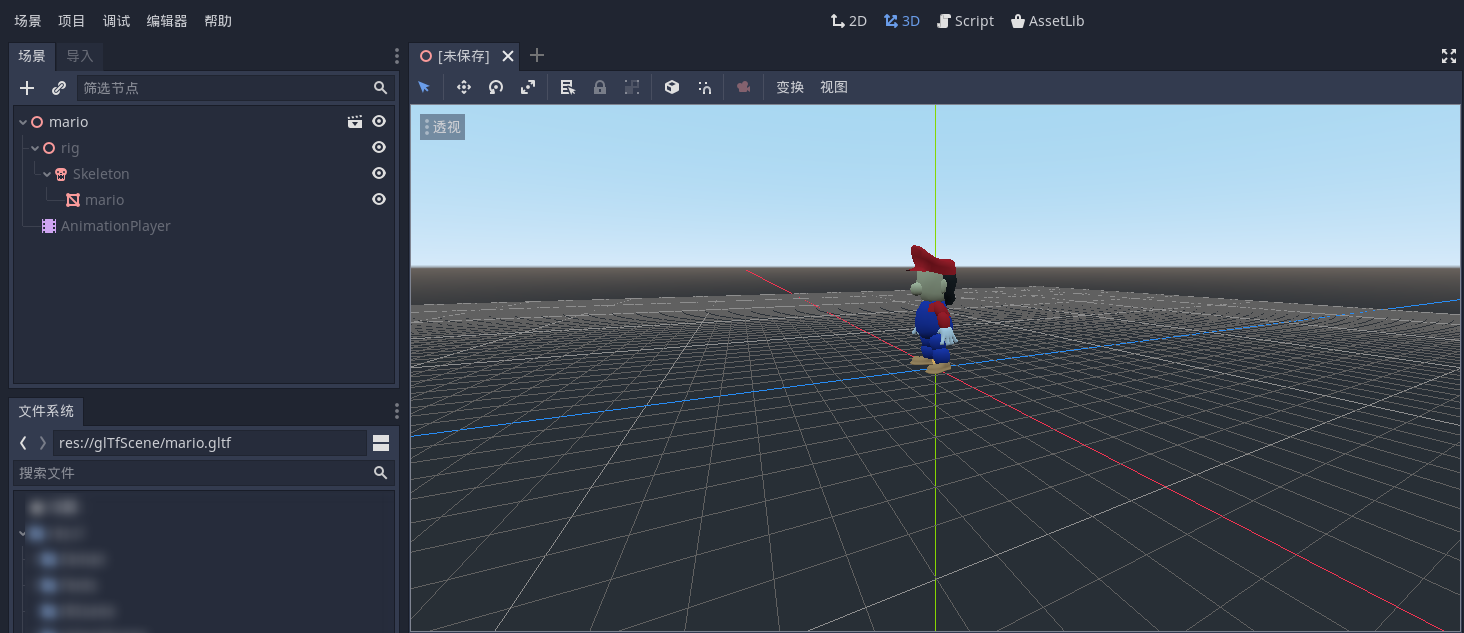
Task: Toggle the use local space cube icon
Action: [x=672, y=87]
